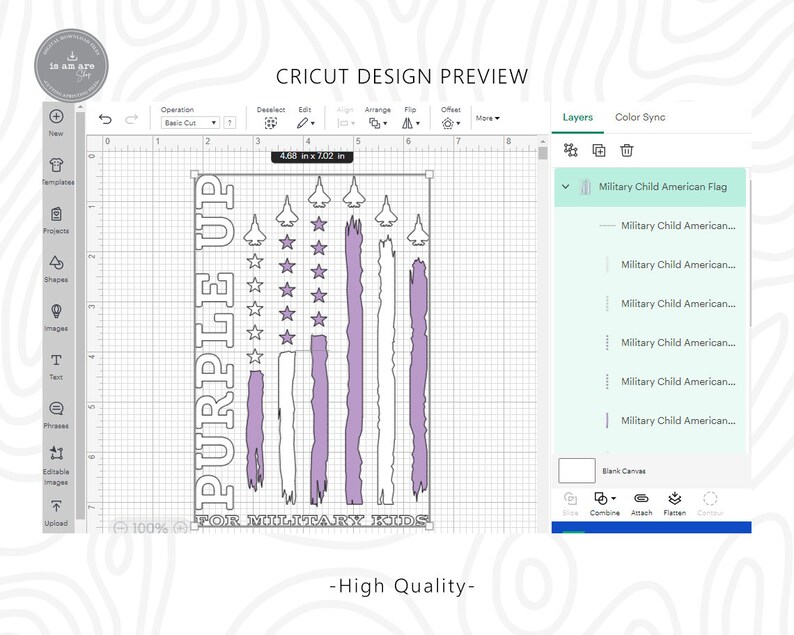Image resolution: width=794 pixels, height=635 pixels.
Task: Undo the last action
Action: click(105, 119)
